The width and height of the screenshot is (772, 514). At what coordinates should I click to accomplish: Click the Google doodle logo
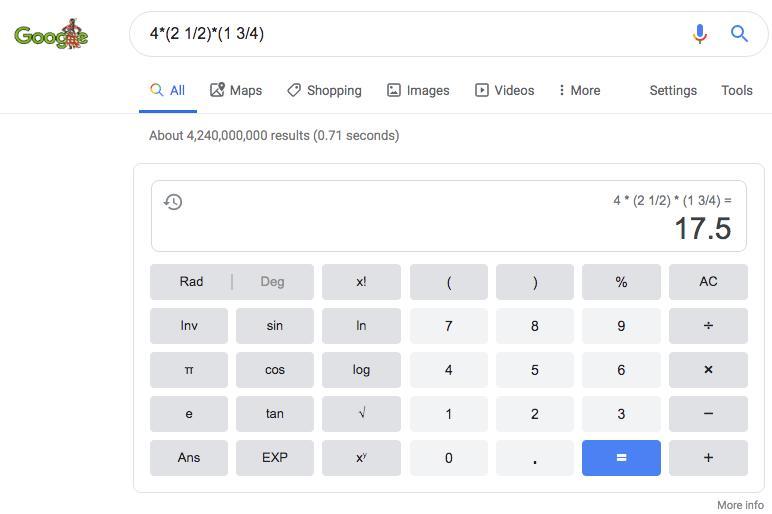[51, 35]
